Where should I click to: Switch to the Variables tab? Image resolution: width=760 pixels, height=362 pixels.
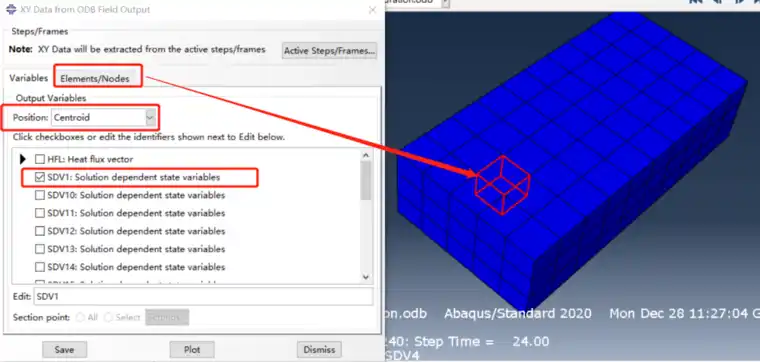point(29,78)
